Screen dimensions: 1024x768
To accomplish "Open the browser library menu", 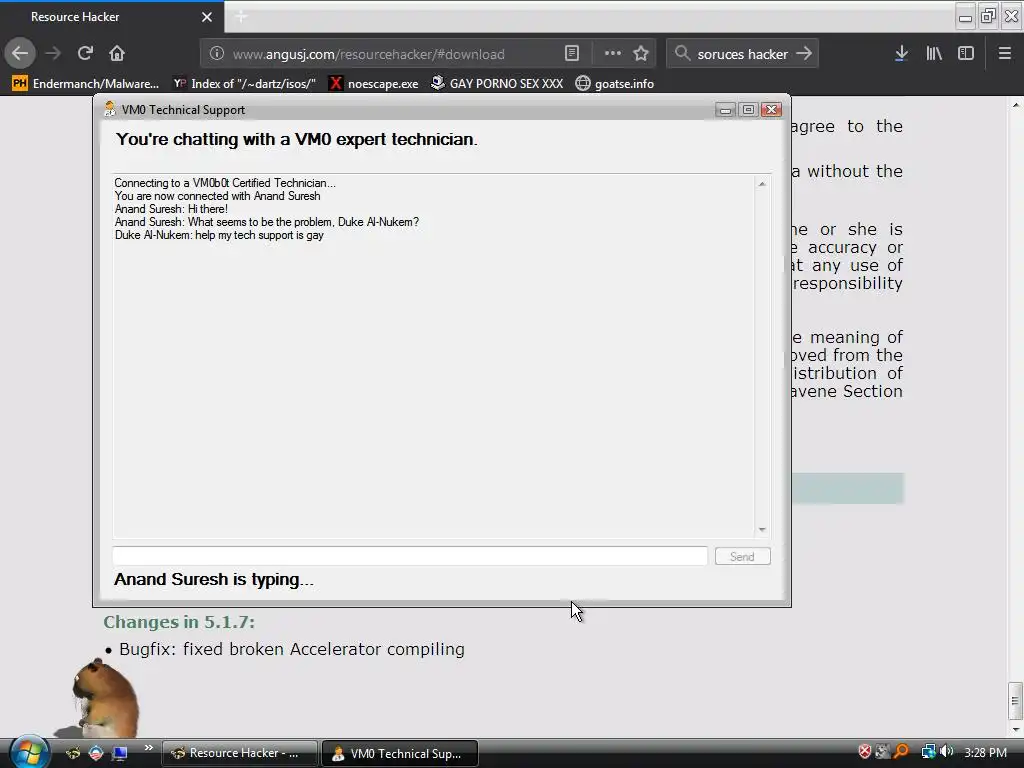I will click(934, 54).
